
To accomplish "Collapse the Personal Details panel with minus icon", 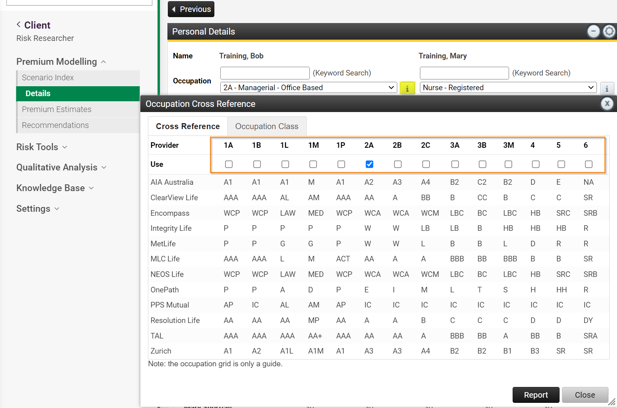I will (593, 32).
